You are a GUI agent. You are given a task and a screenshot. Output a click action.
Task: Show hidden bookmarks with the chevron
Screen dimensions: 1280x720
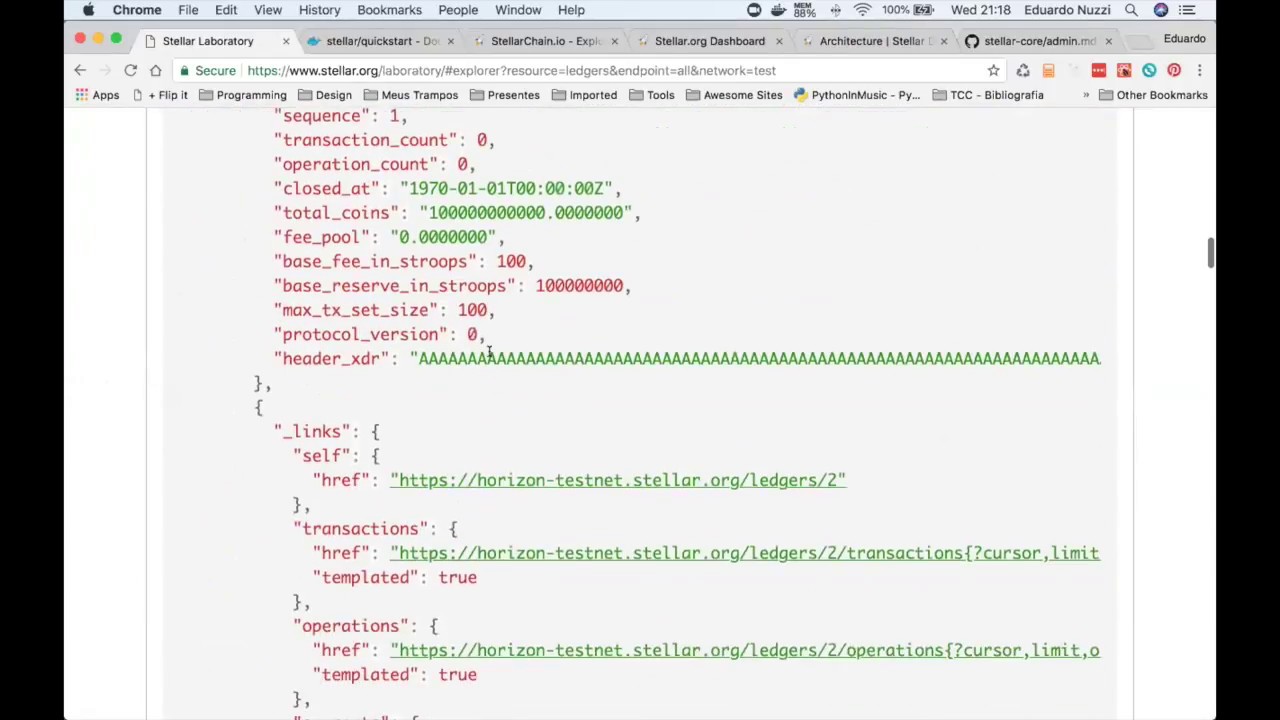[1085, 95]
